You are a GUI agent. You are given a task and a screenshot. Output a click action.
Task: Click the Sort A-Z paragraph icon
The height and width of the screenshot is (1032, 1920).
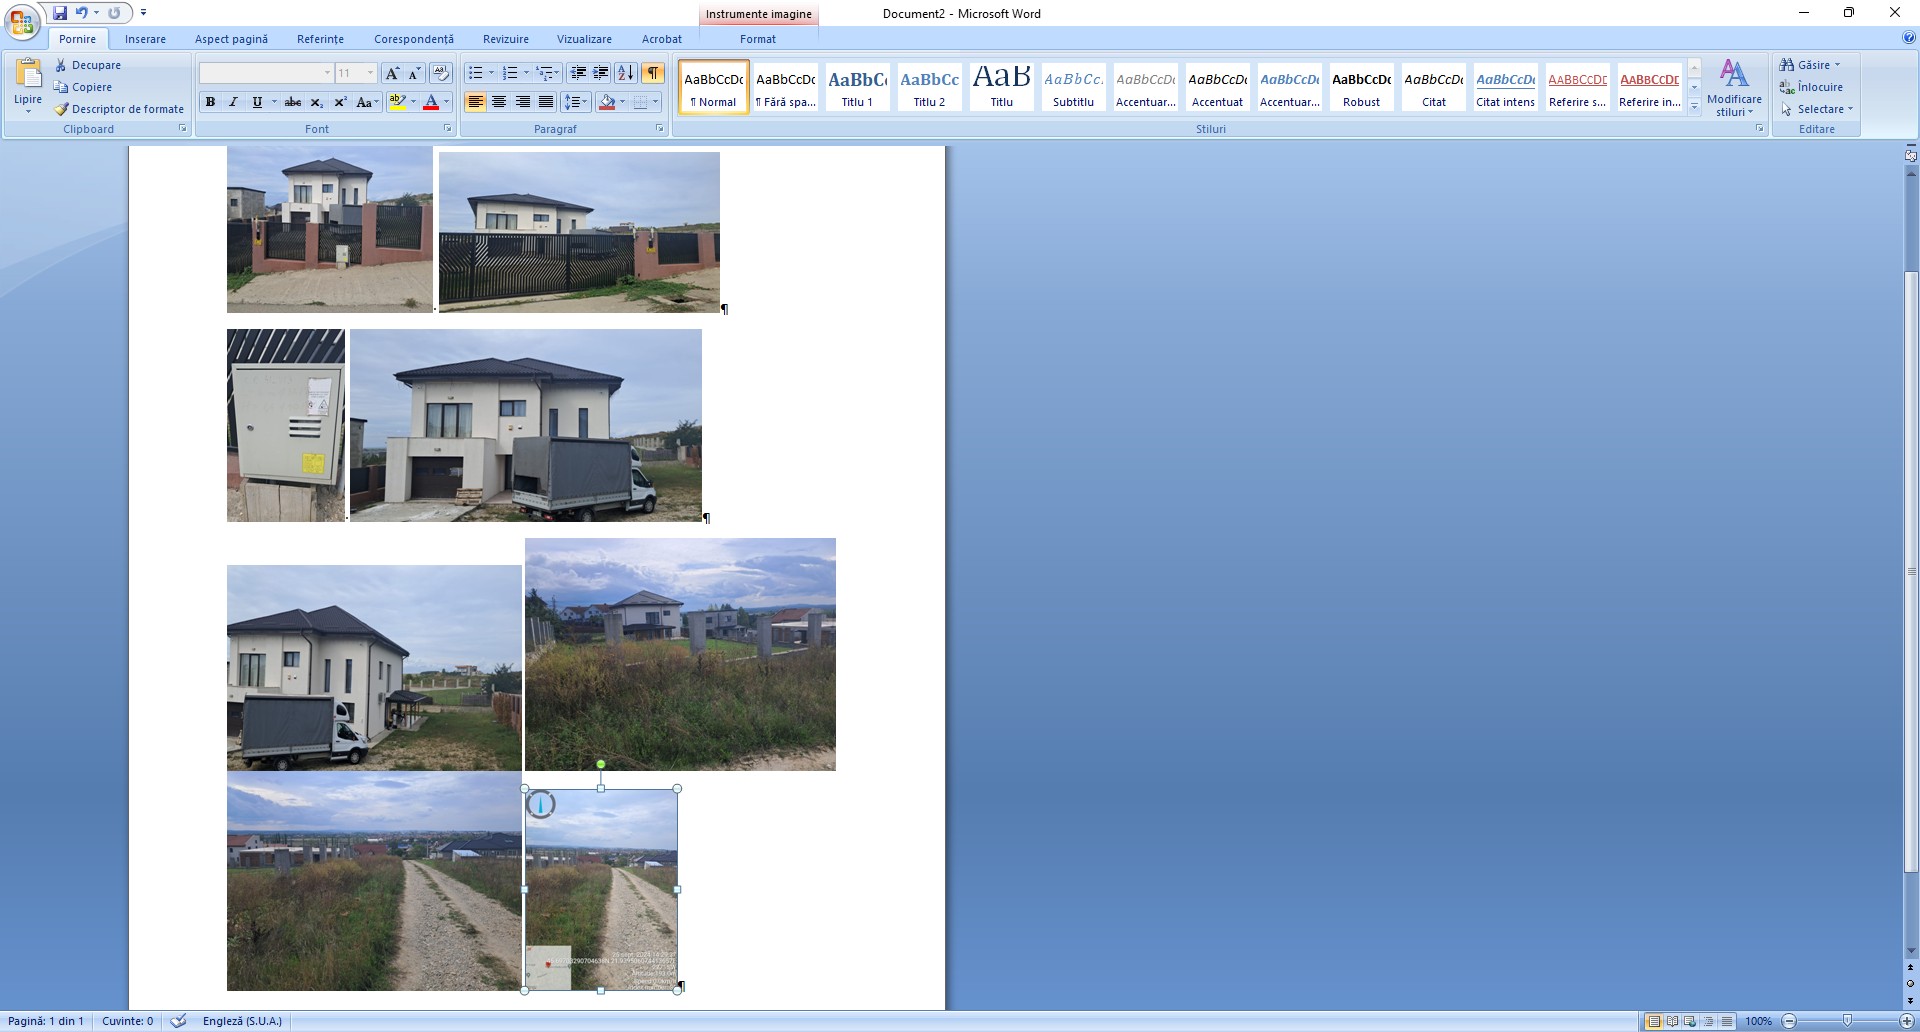coord(625,73)
